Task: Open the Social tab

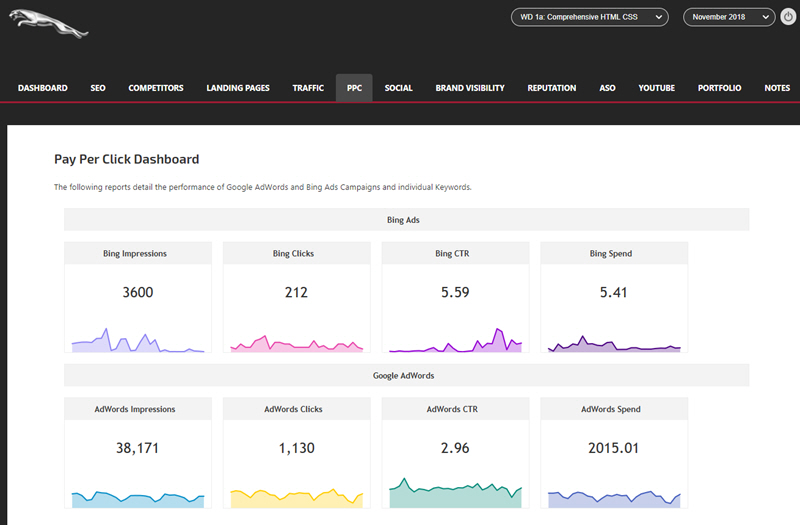Action: (398, 88)
